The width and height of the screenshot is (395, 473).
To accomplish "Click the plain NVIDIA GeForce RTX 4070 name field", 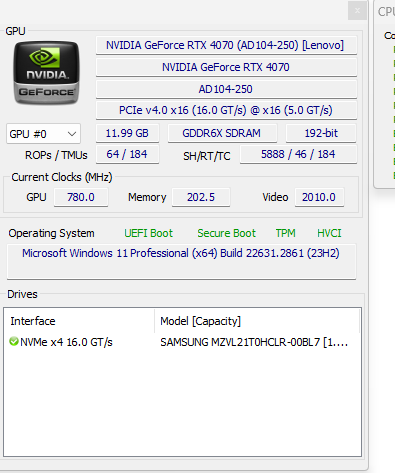I will 226,67.
